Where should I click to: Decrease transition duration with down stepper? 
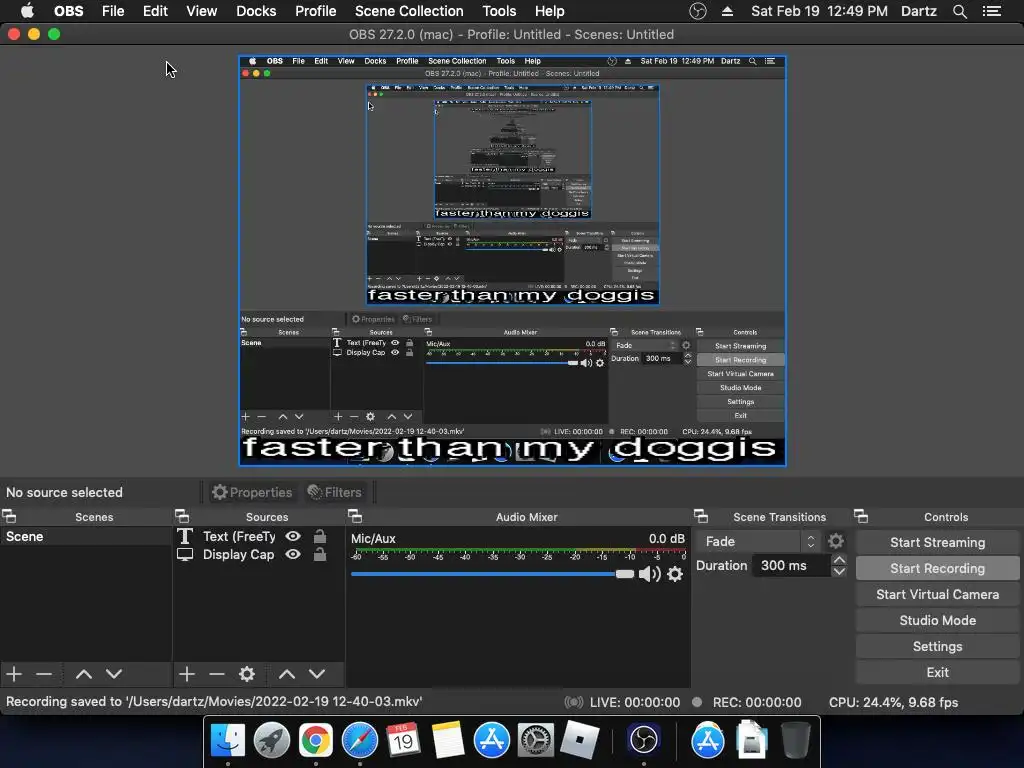click(839, 571)
